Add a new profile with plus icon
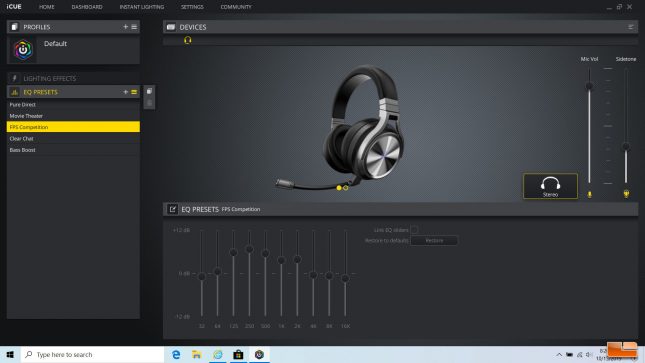The height and width of the screenshot is (363, 645). click(x=125, y=27)
